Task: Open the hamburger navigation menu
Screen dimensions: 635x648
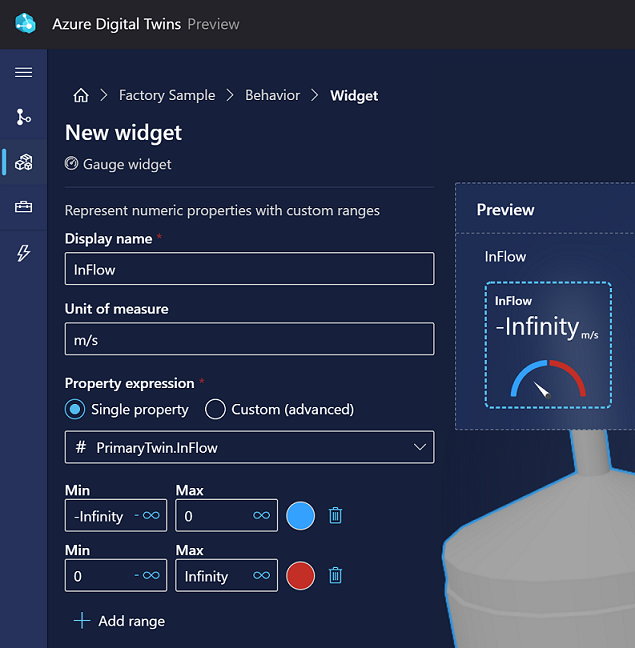Action: pyautogui.click(x=24, y=72)
